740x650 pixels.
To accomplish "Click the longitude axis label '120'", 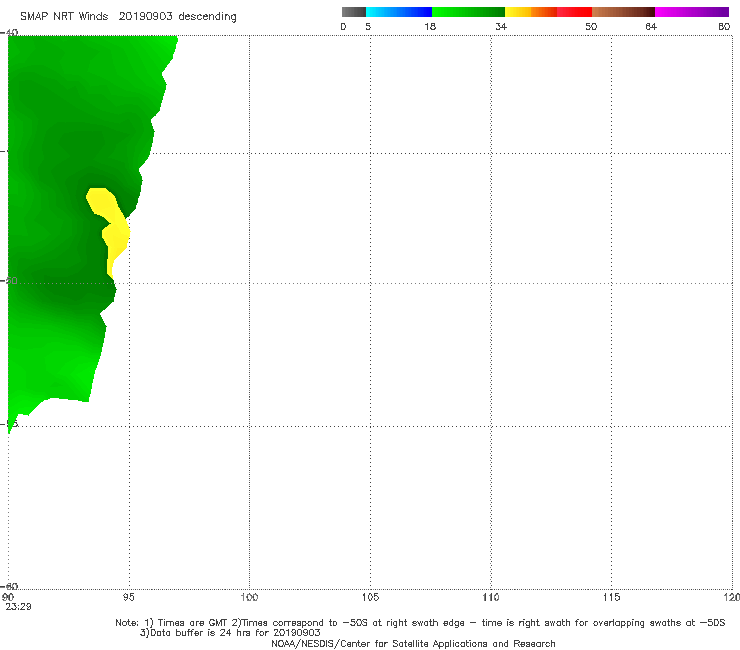I will [732, 597].
